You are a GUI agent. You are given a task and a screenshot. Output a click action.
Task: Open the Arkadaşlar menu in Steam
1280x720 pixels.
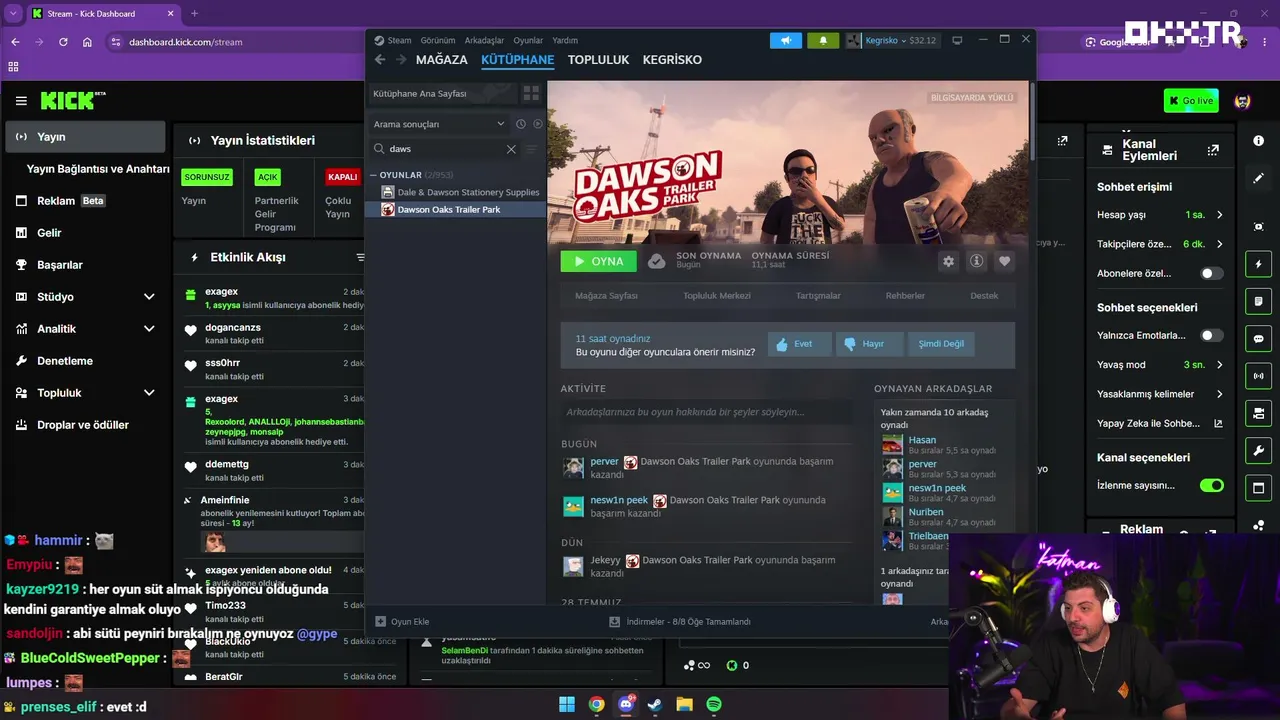click(485, 41)
